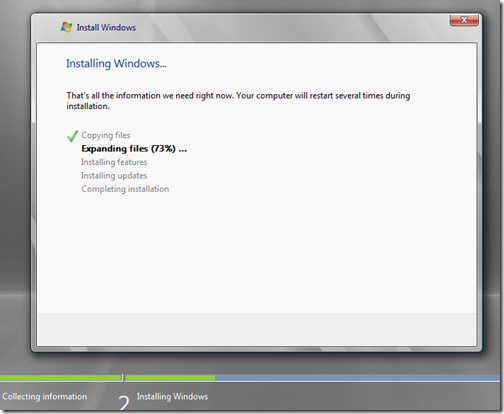Click the step number 2 indicator
This screenshot has width=504, height=414.
click(x=124, y=402)
